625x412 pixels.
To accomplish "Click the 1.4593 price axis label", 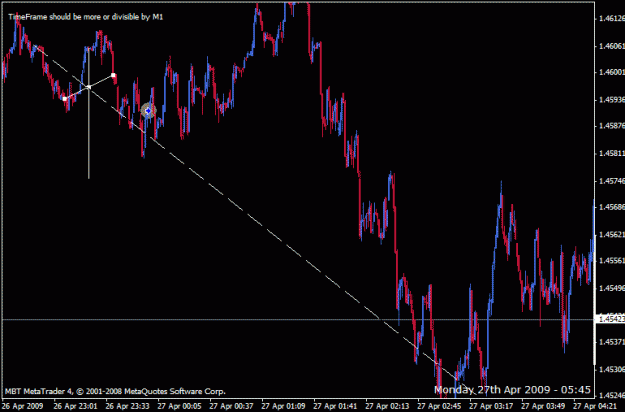I will (611, 100).
